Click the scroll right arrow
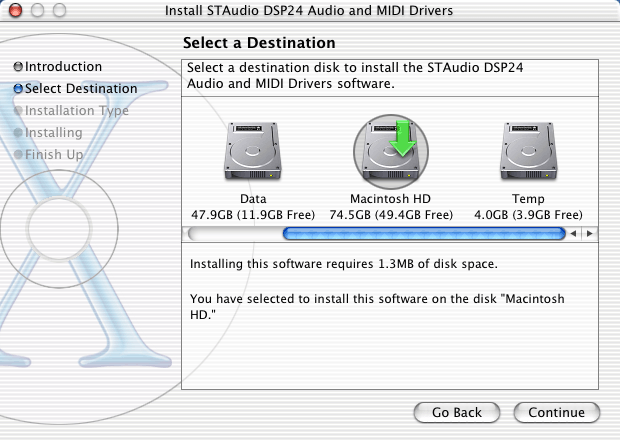 (590, 234)
